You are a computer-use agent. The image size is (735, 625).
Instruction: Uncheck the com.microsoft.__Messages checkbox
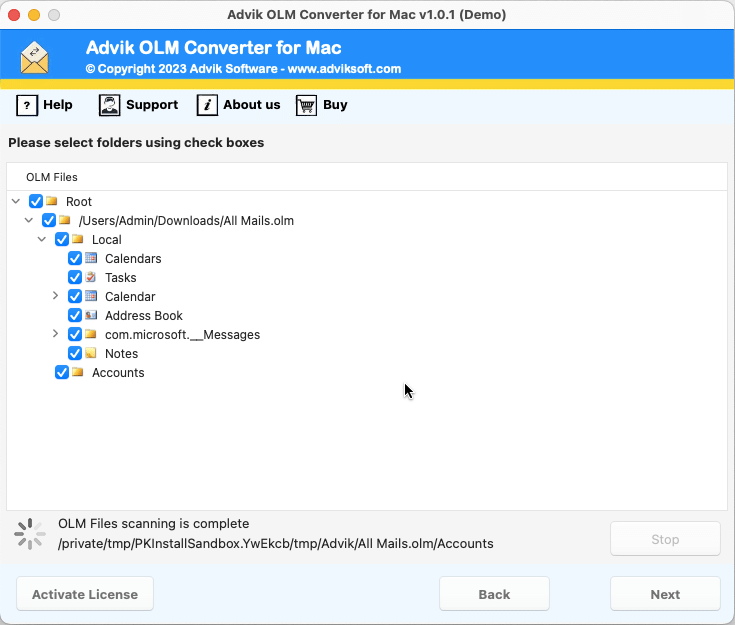[x=75, y=334]
